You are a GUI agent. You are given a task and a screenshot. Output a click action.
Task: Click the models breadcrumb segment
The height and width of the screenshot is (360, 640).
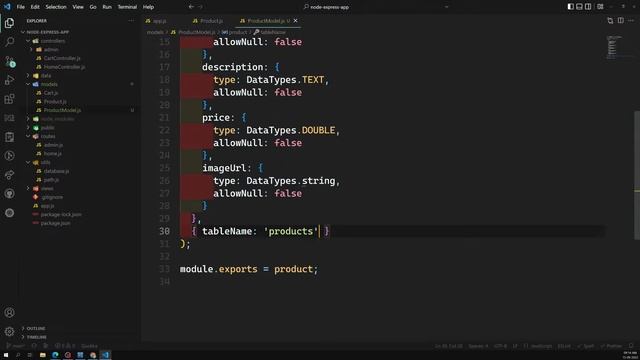[155, 32]
